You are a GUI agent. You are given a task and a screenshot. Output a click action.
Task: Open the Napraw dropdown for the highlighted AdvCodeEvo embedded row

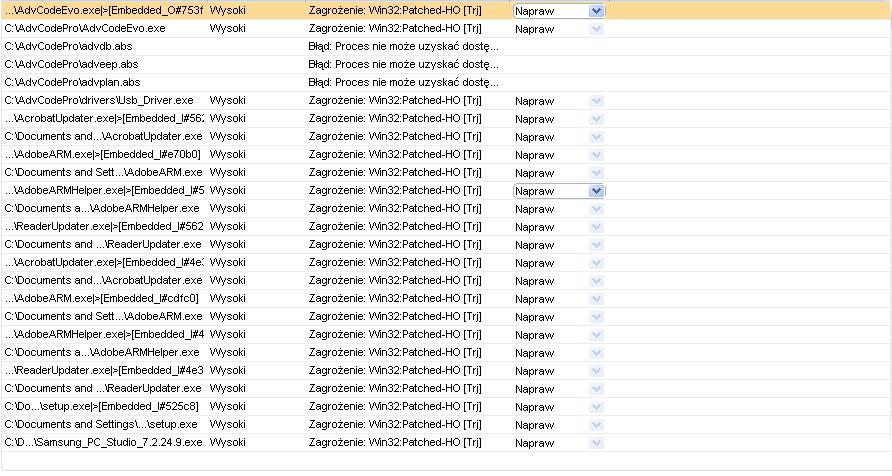click(596, 11)
